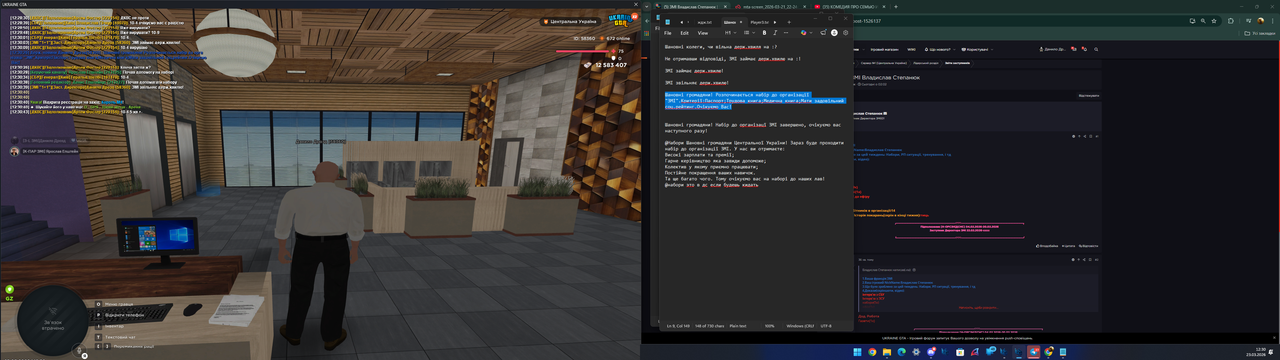Close the Шенон tab in Notepad
Viewport: 1280px width, 360px height.
[741, 22]
